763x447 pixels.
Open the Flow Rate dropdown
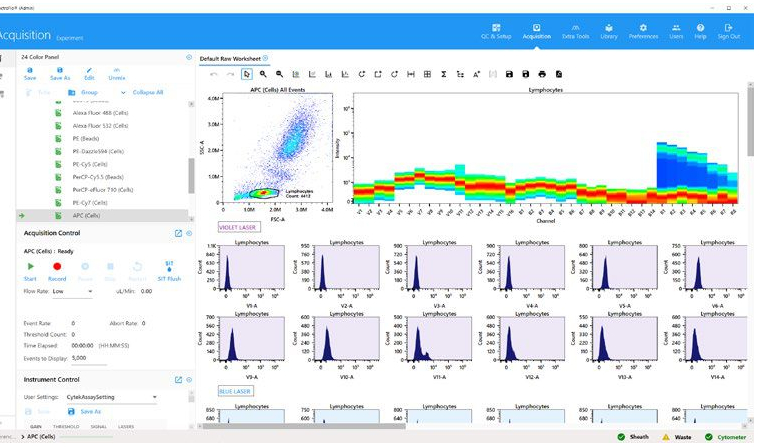[x=90, y=292]
